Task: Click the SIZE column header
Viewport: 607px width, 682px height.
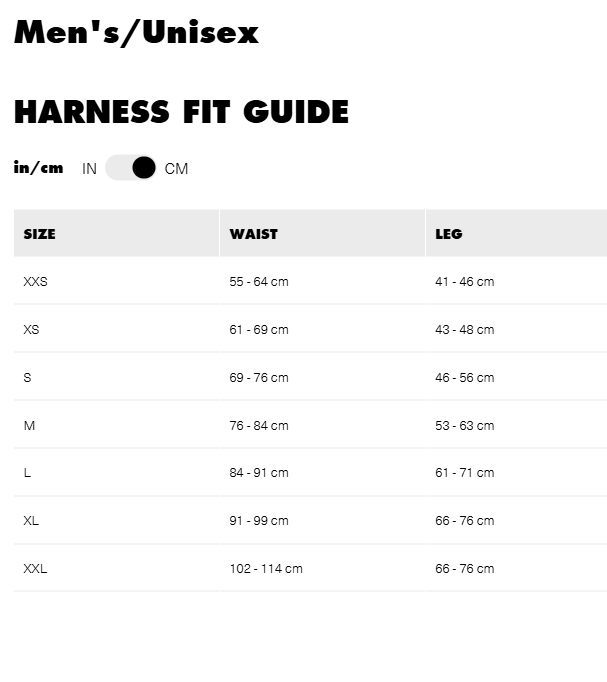Action: (x=40, y=234)
